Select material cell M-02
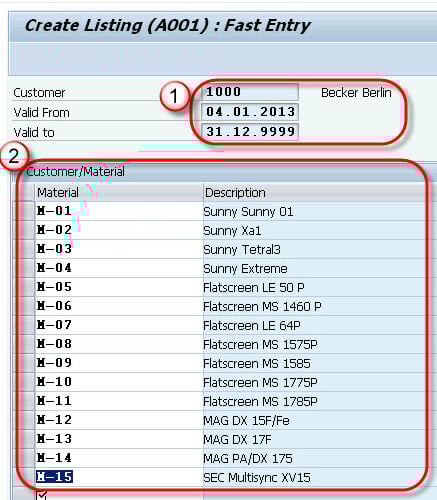This screenshot has width=437, height=500. coord(119,230)
